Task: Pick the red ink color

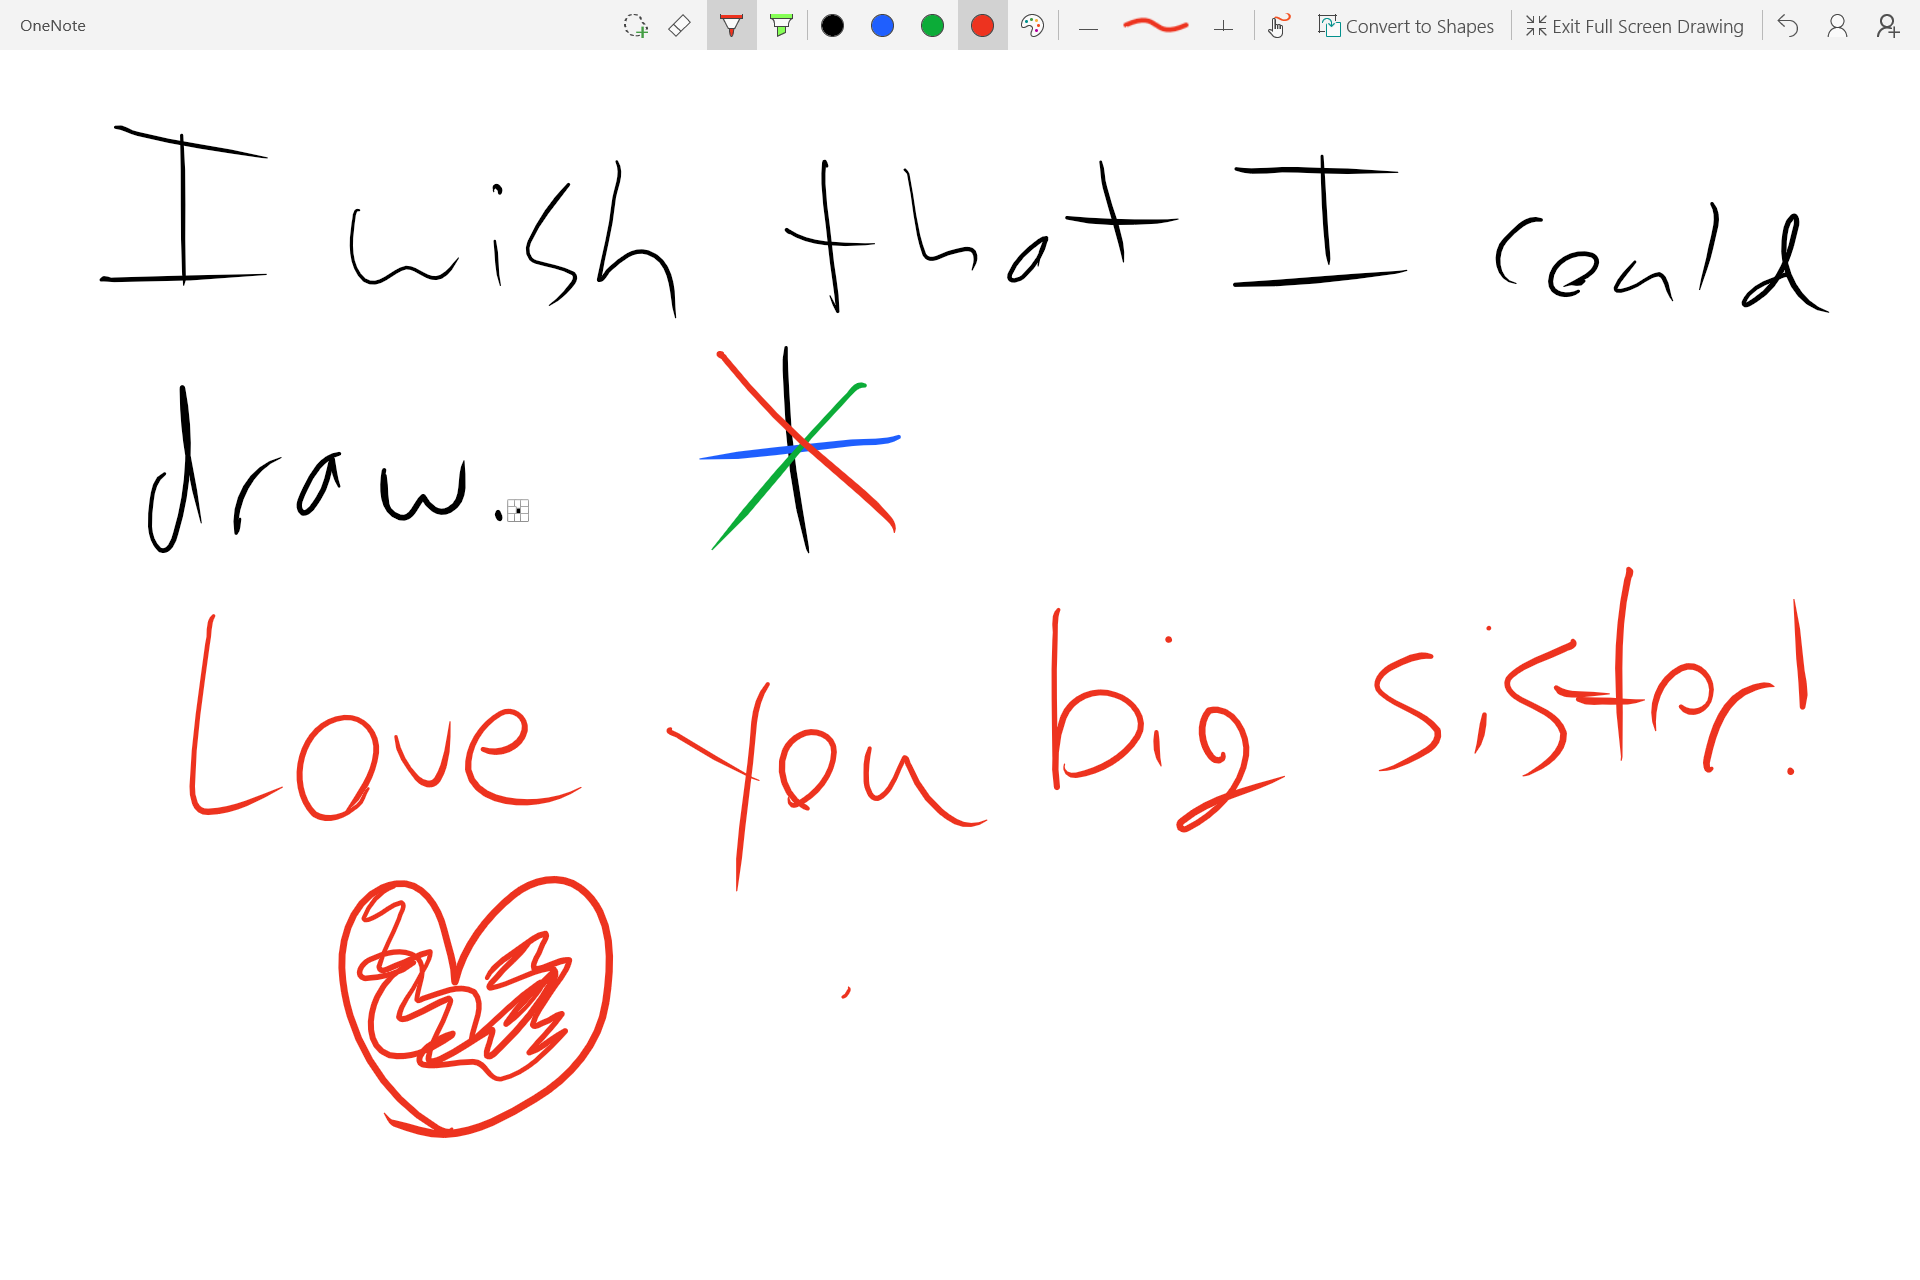Action: point(982,26)
